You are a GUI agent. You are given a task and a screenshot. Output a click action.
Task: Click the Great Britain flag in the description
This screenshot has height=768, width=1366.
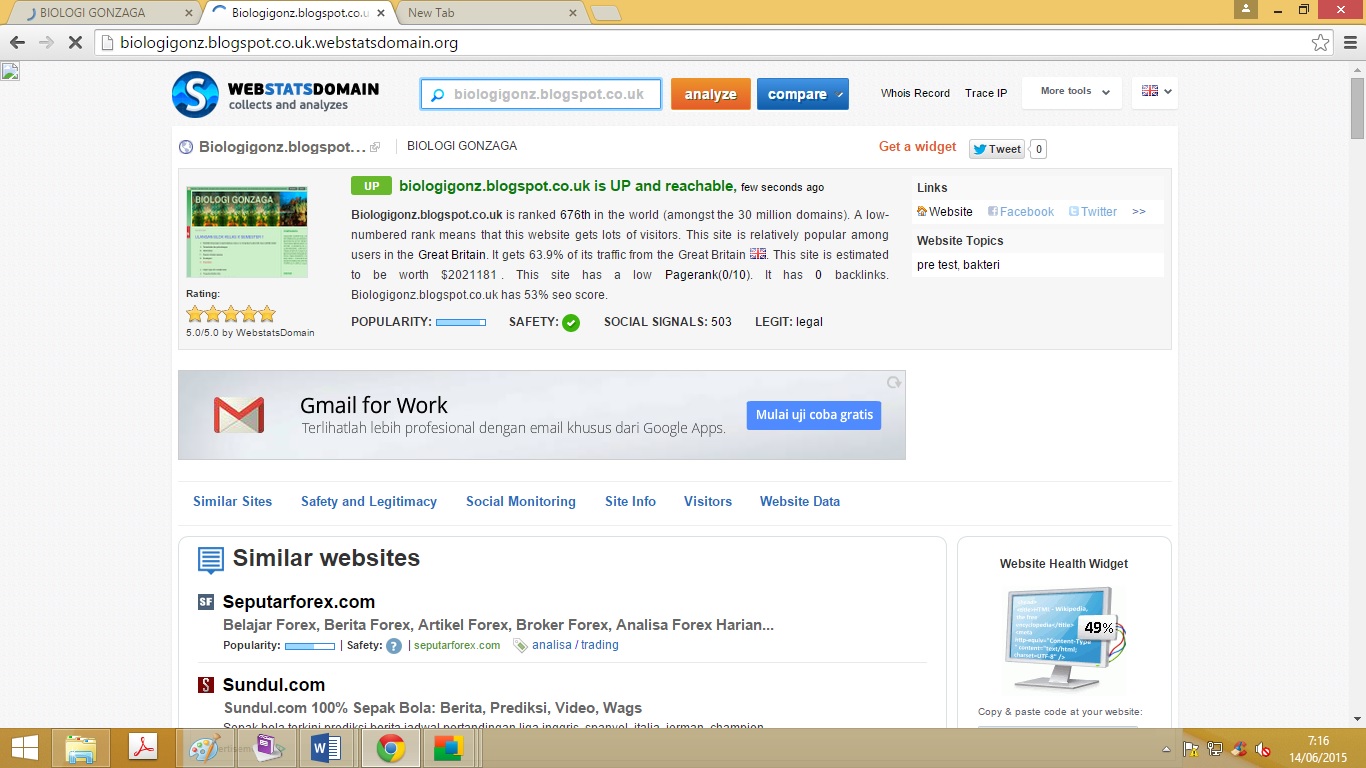pos(758,254)
